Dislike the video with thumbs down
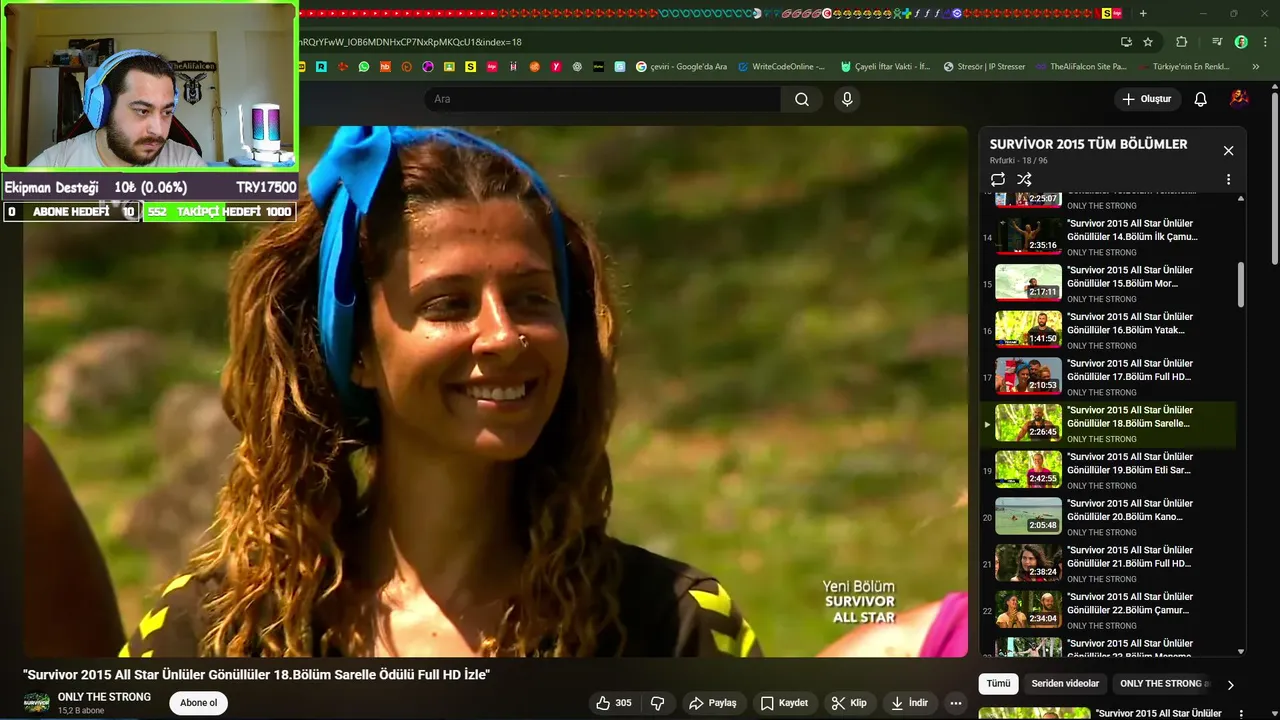The width and height of the screenshot is (1280, 720). [657, 703]
